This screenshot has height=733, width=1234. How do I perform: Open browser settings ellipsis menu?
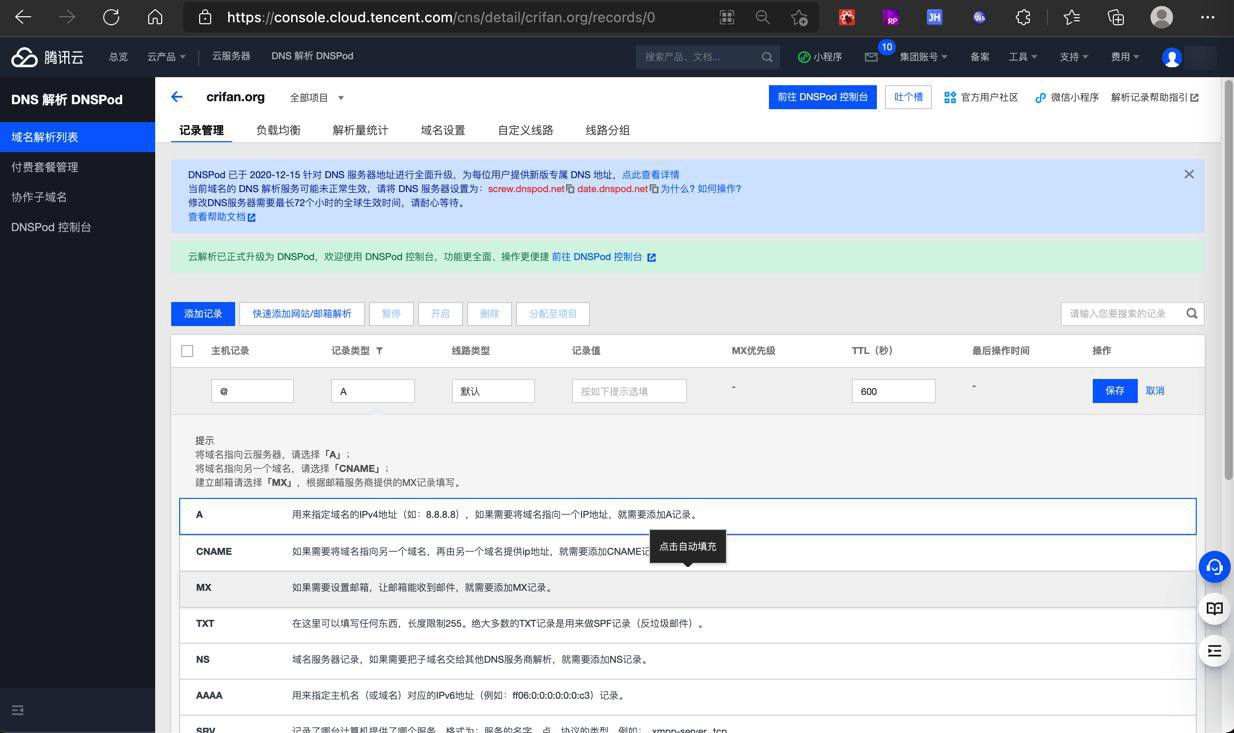[x=1208, y=17]
